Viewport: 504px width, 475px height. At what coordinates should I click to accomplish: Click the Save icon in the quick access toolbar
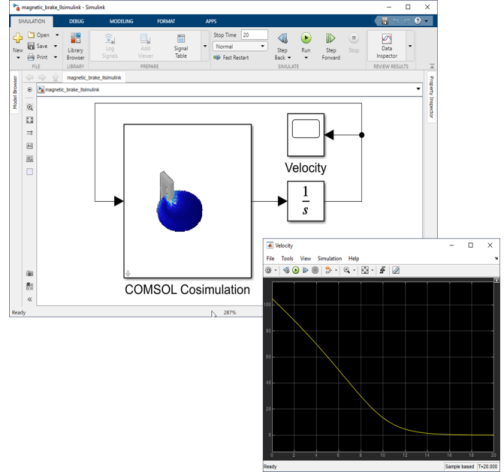(384, 21)
